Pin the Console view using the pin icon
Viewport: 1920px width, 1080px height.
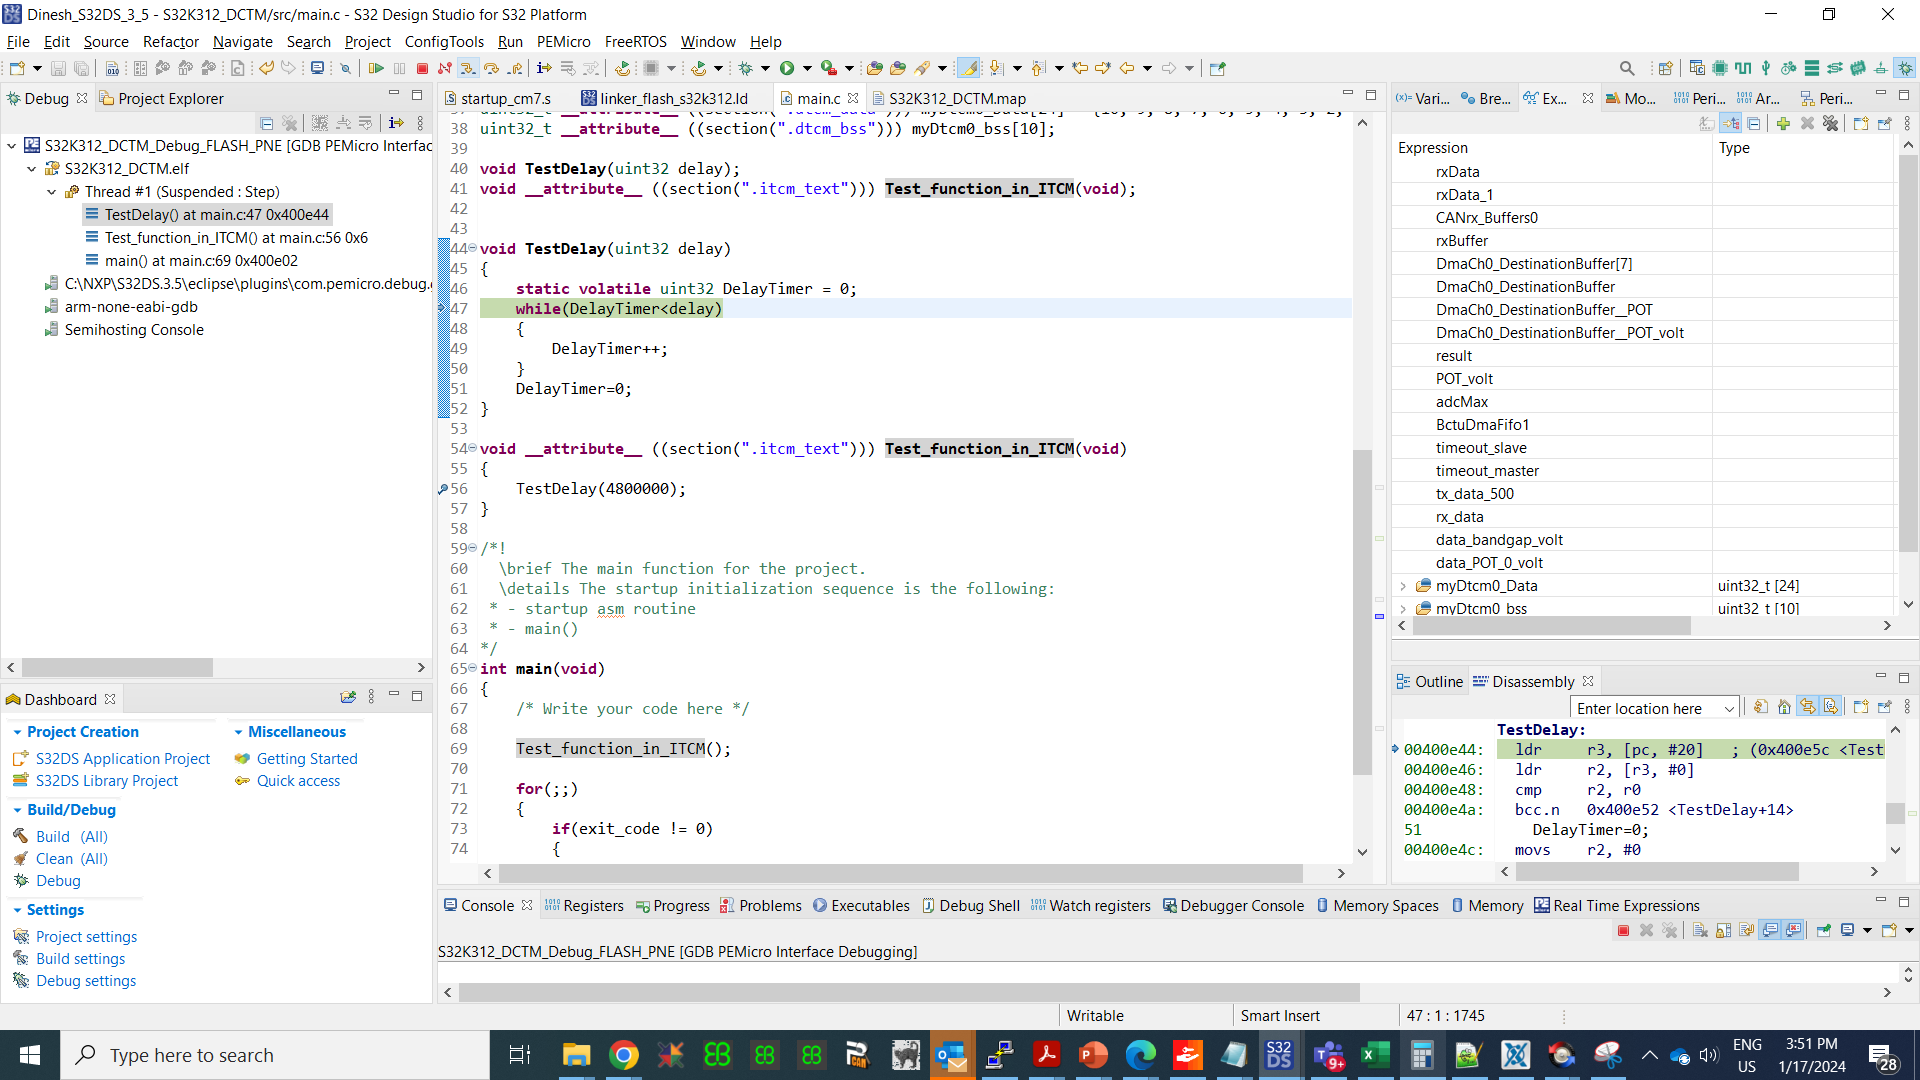tap(1823, 930)
